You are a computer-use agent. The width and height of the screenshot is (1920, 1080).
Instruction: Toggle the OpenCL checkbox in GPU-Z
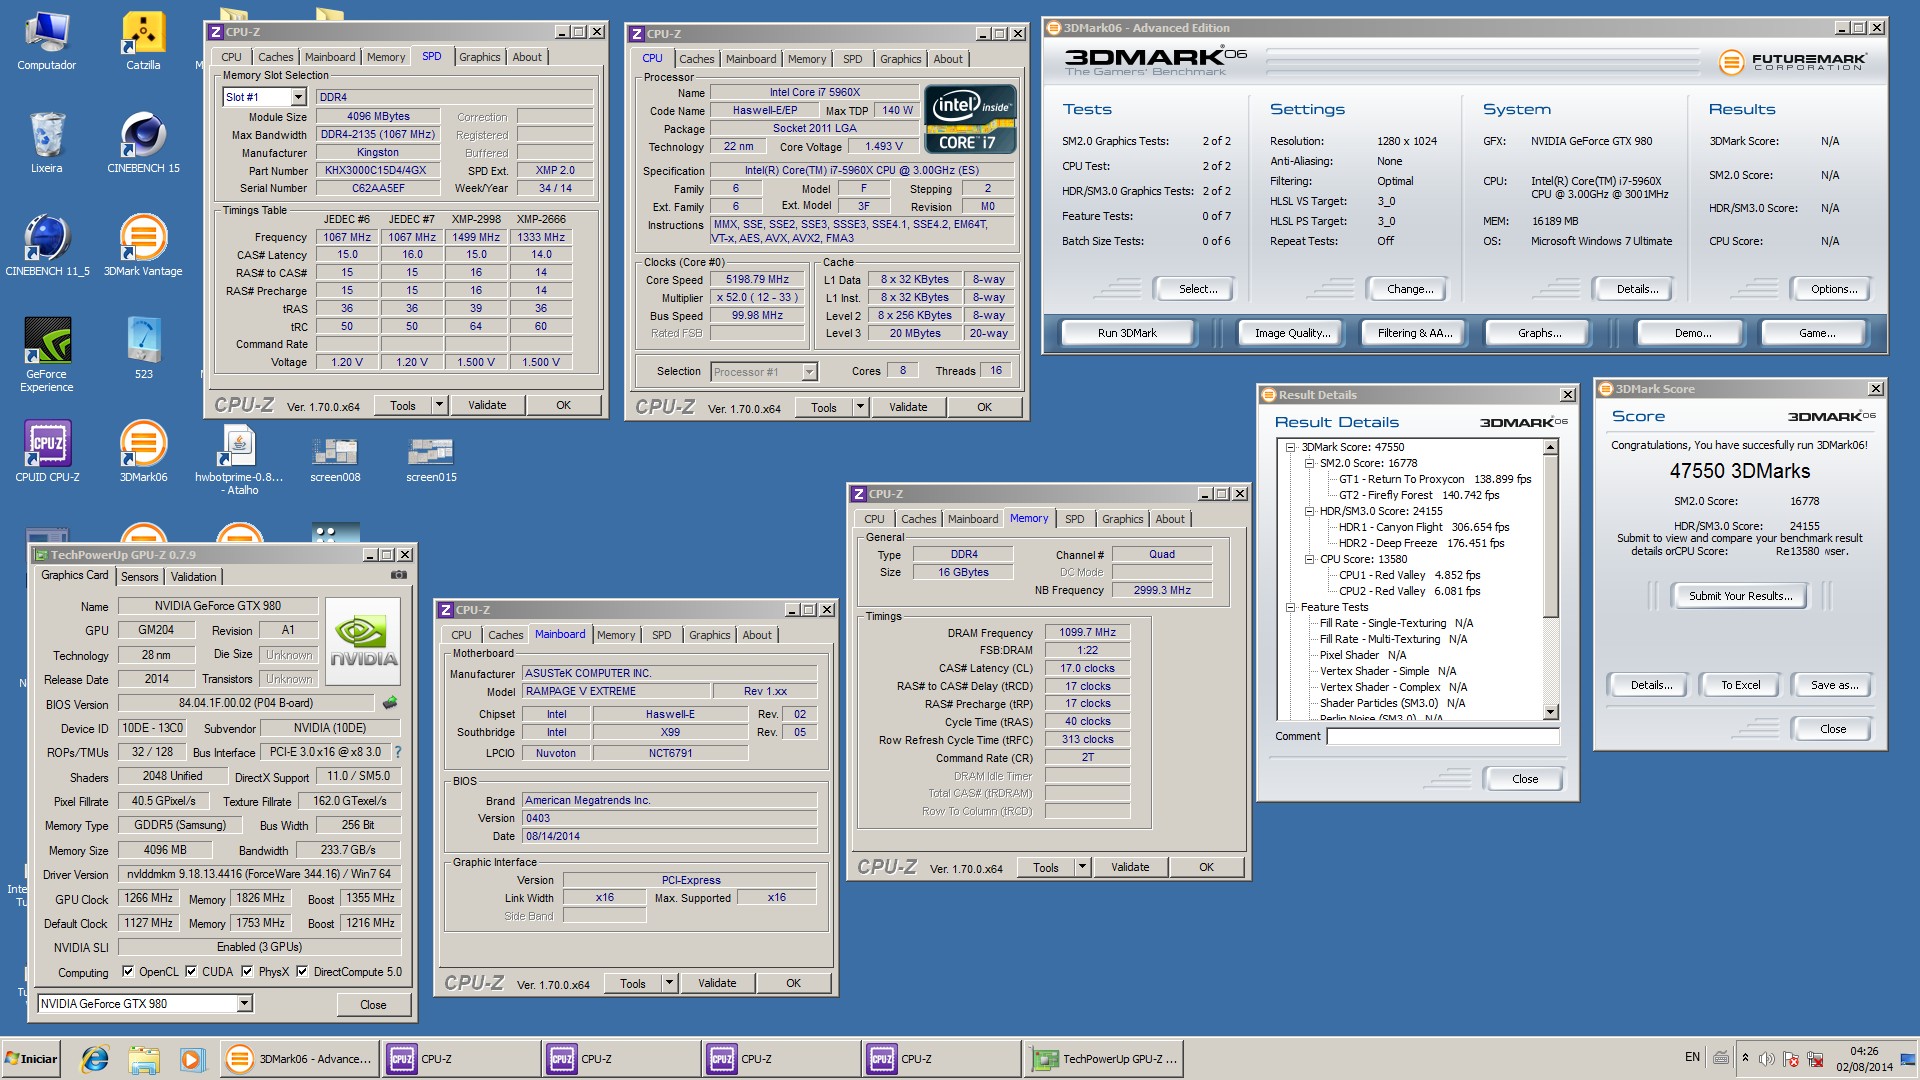pos(128,971)
